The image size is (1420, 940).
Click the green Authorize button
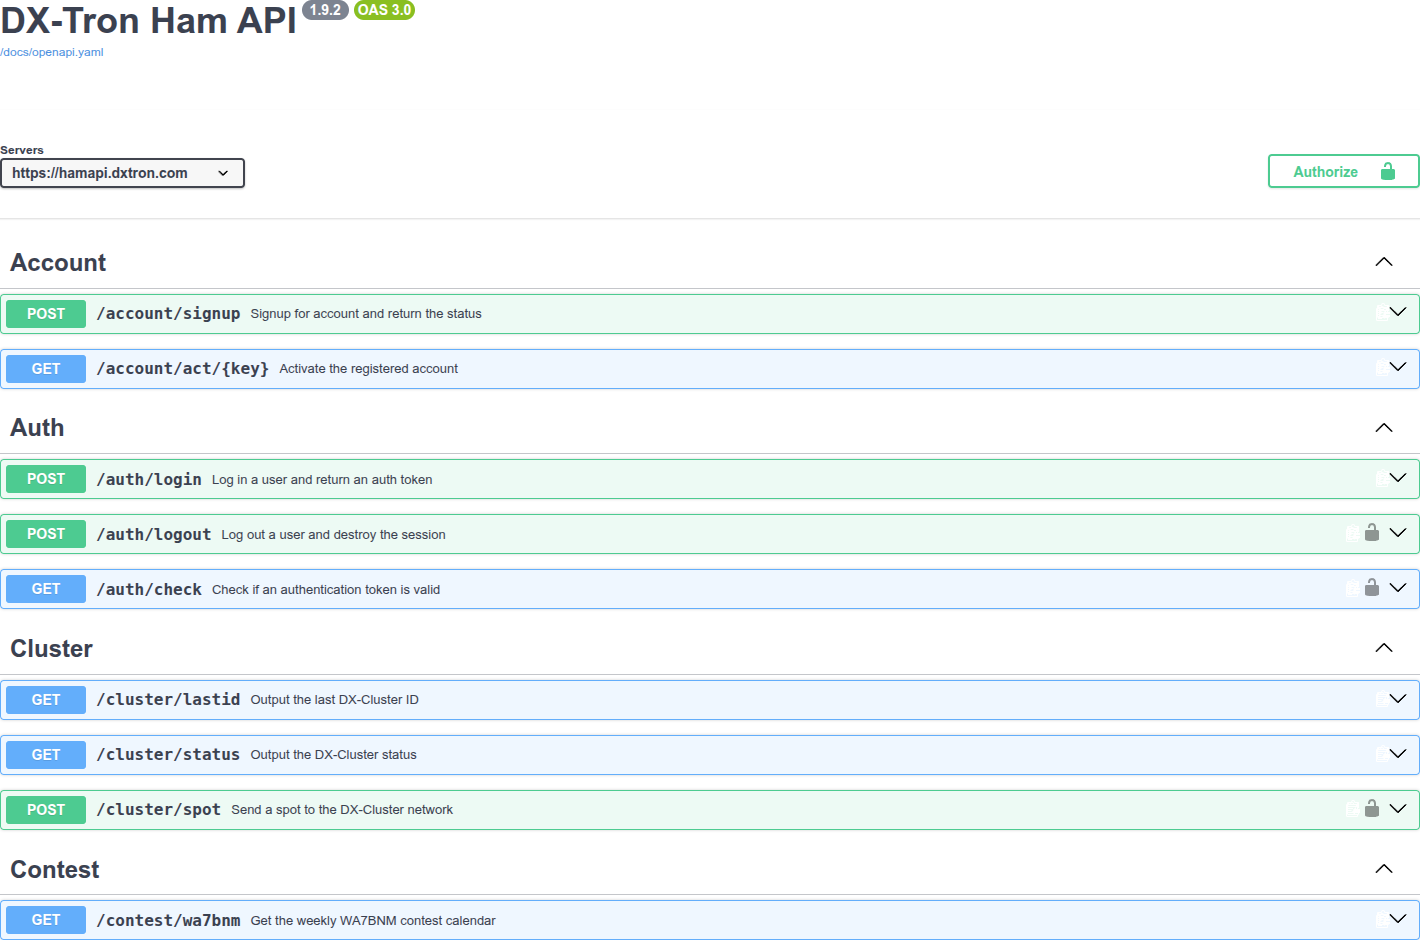(1343, 171)
